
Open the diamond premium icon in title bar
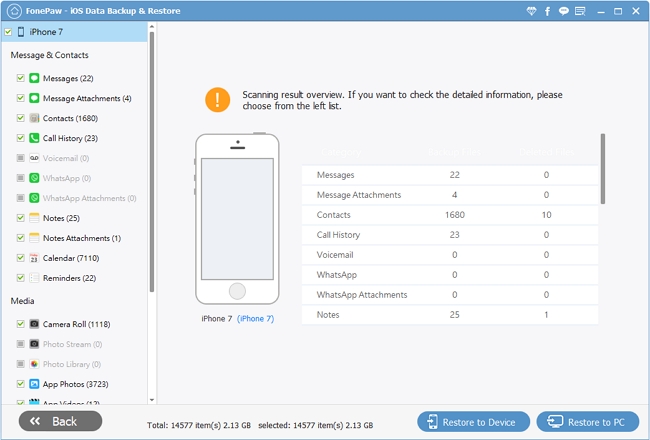(x=531, y=11)
